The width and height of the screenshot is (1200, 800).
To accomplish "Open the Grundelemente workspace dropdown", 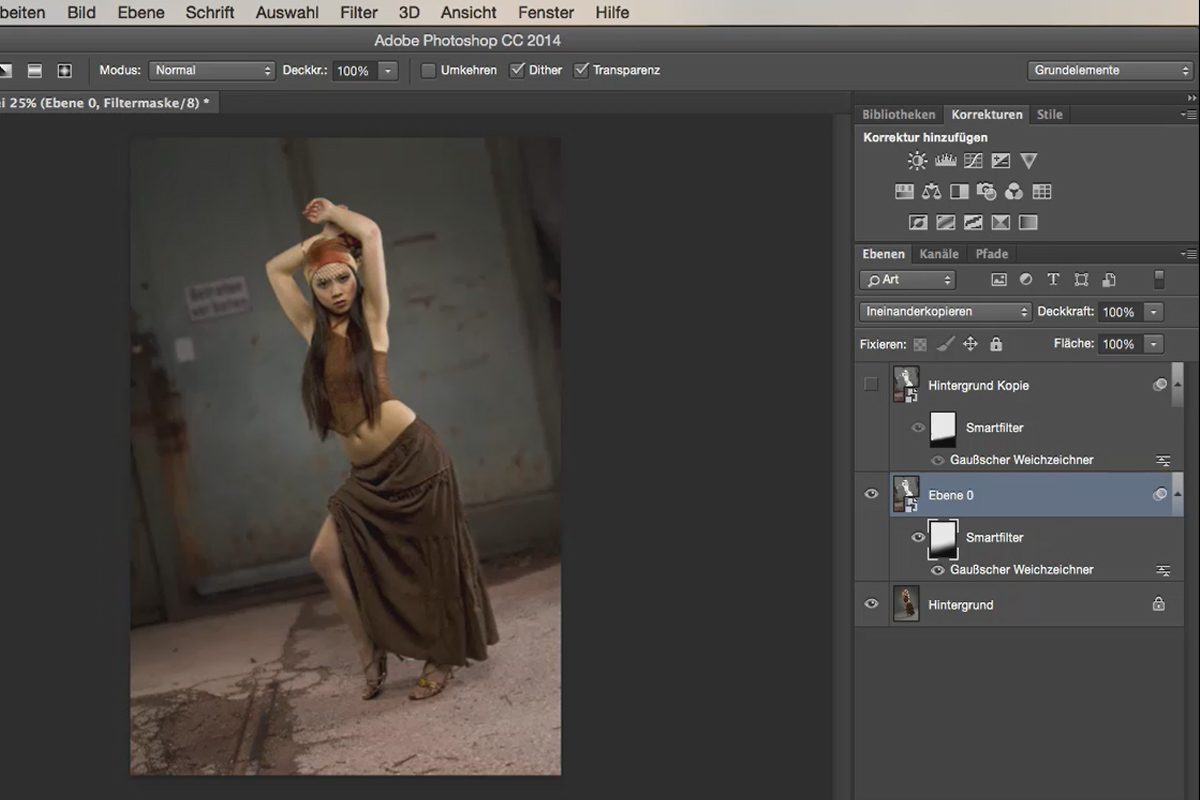I will point(1110,71).
